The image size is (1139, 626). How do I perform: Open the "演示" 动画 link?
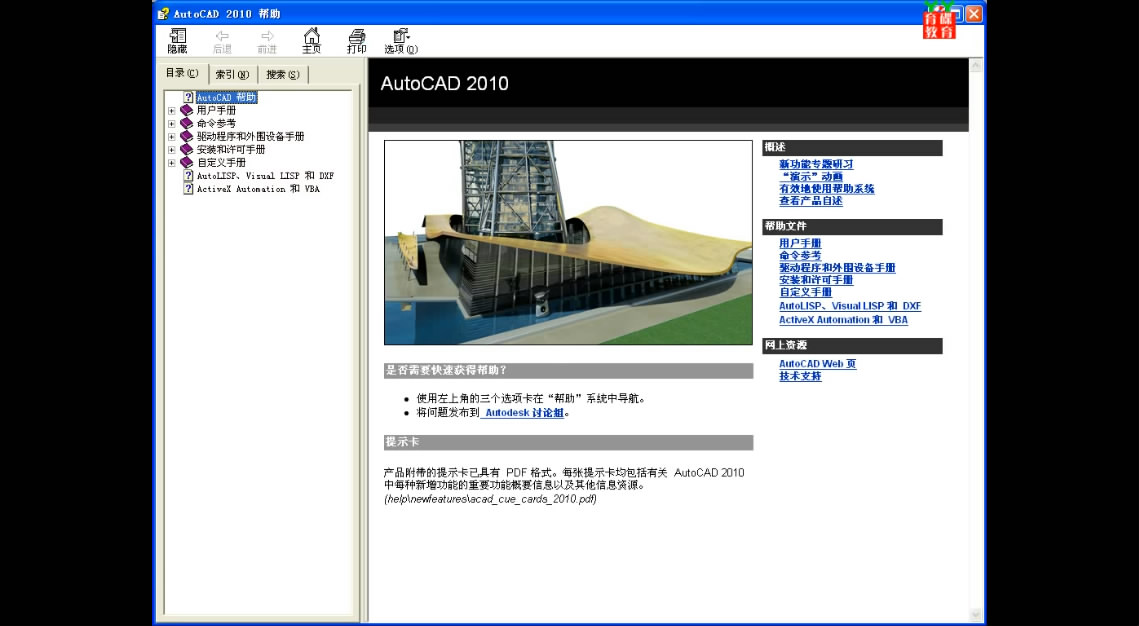(x=811, y=176)
